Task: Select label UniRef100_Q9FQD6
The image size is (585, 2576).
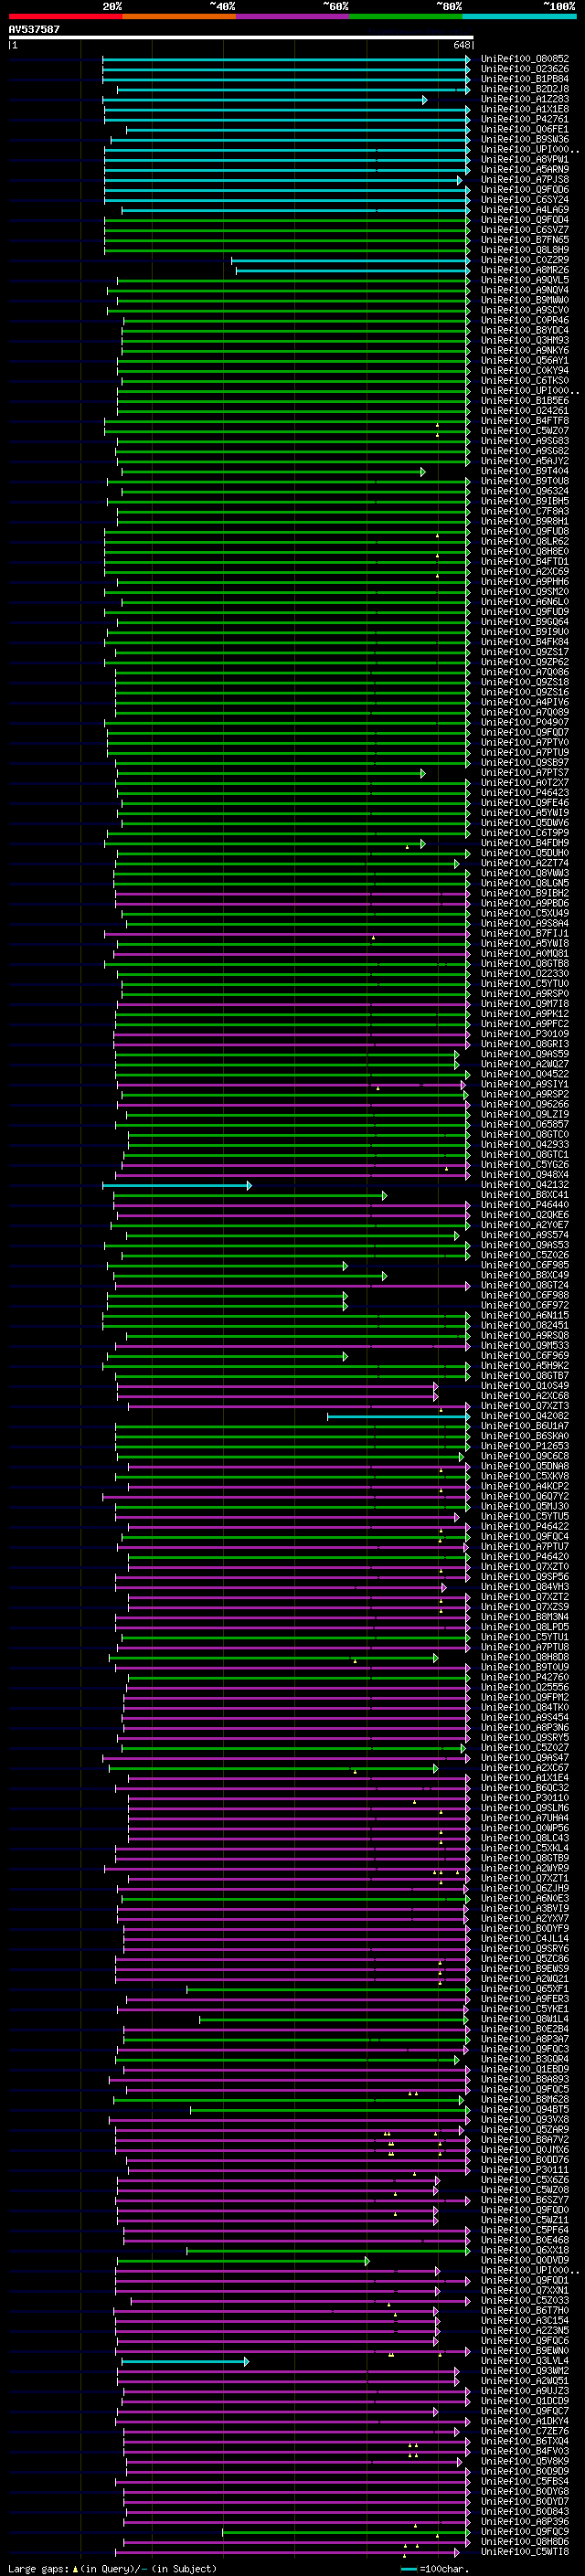Action: click(x=525, y=190)
